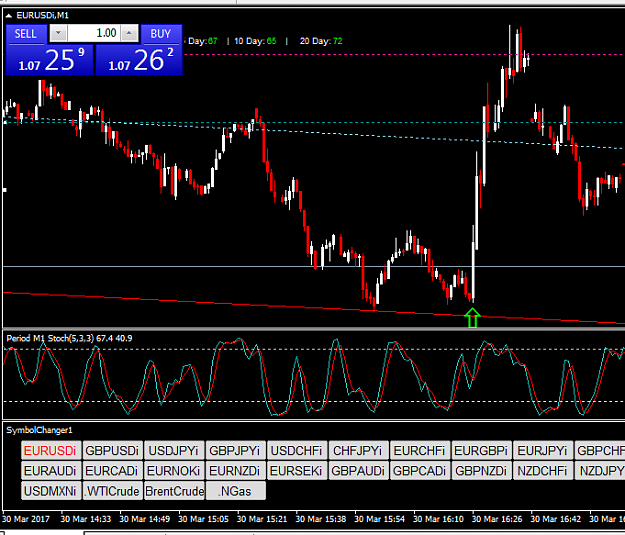Click the 30 Mar 15:05 time label
The height and width of the screenshot is (535, 625).
(203, 519)
